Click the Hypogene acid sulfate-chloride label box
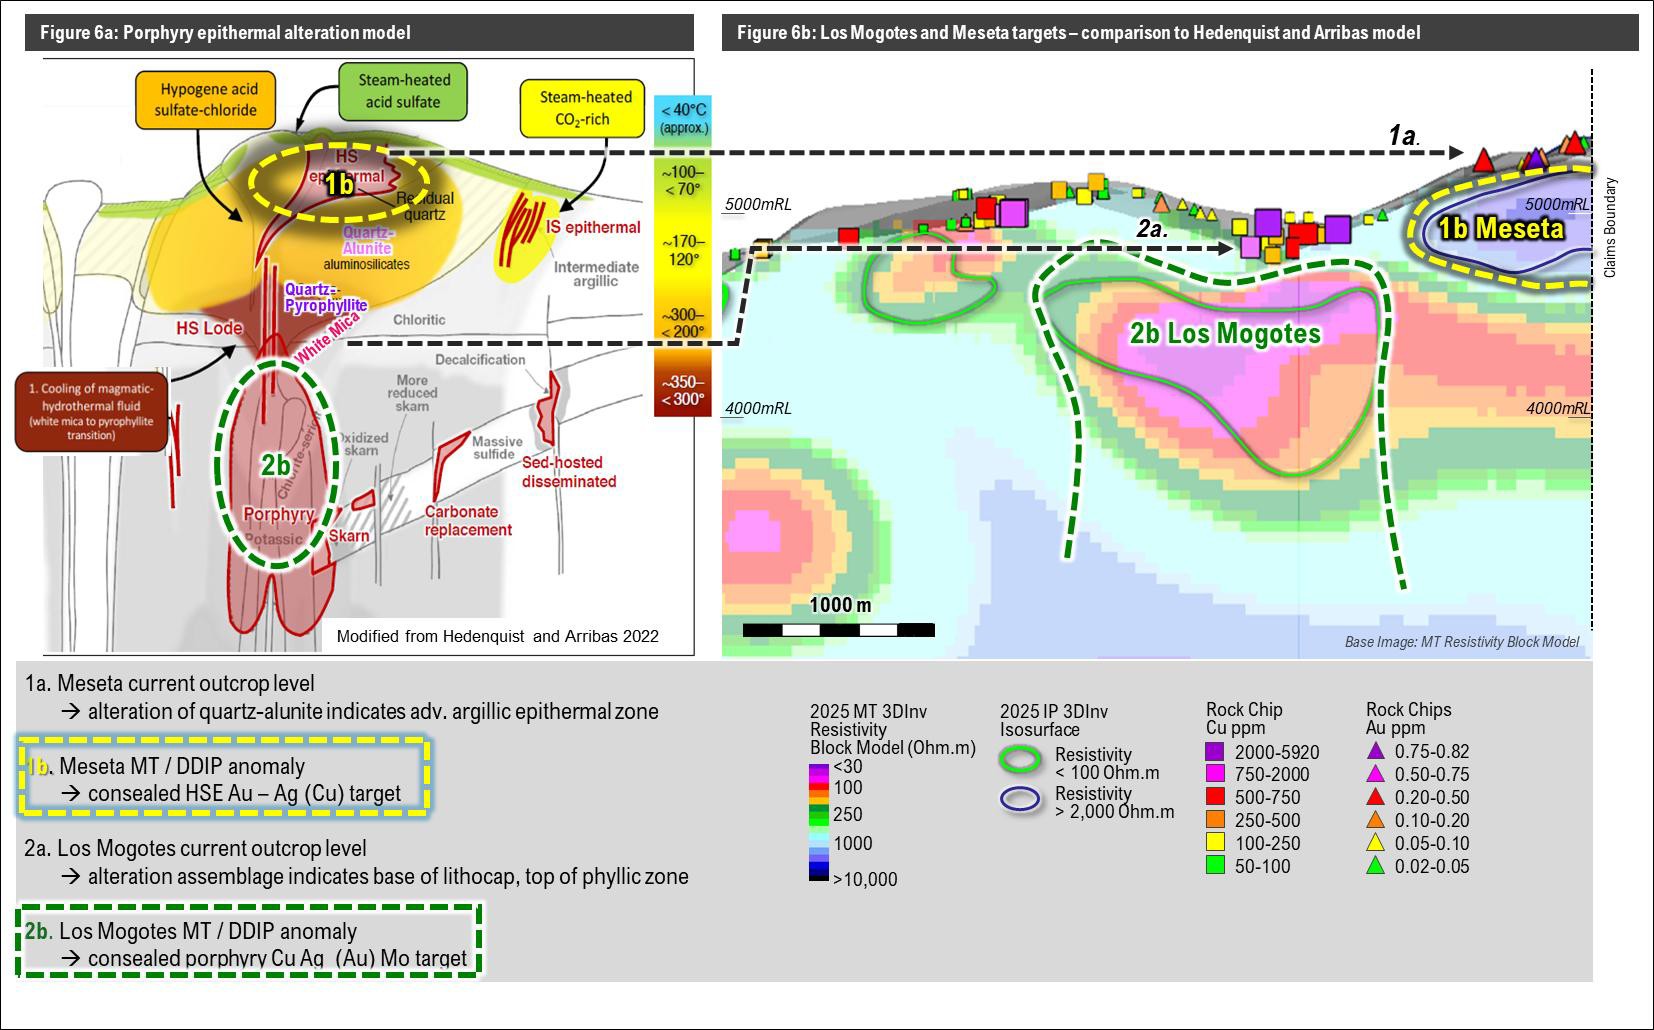The height and width of the screenshot is (1030, 1654). click(x=208, y=100)
